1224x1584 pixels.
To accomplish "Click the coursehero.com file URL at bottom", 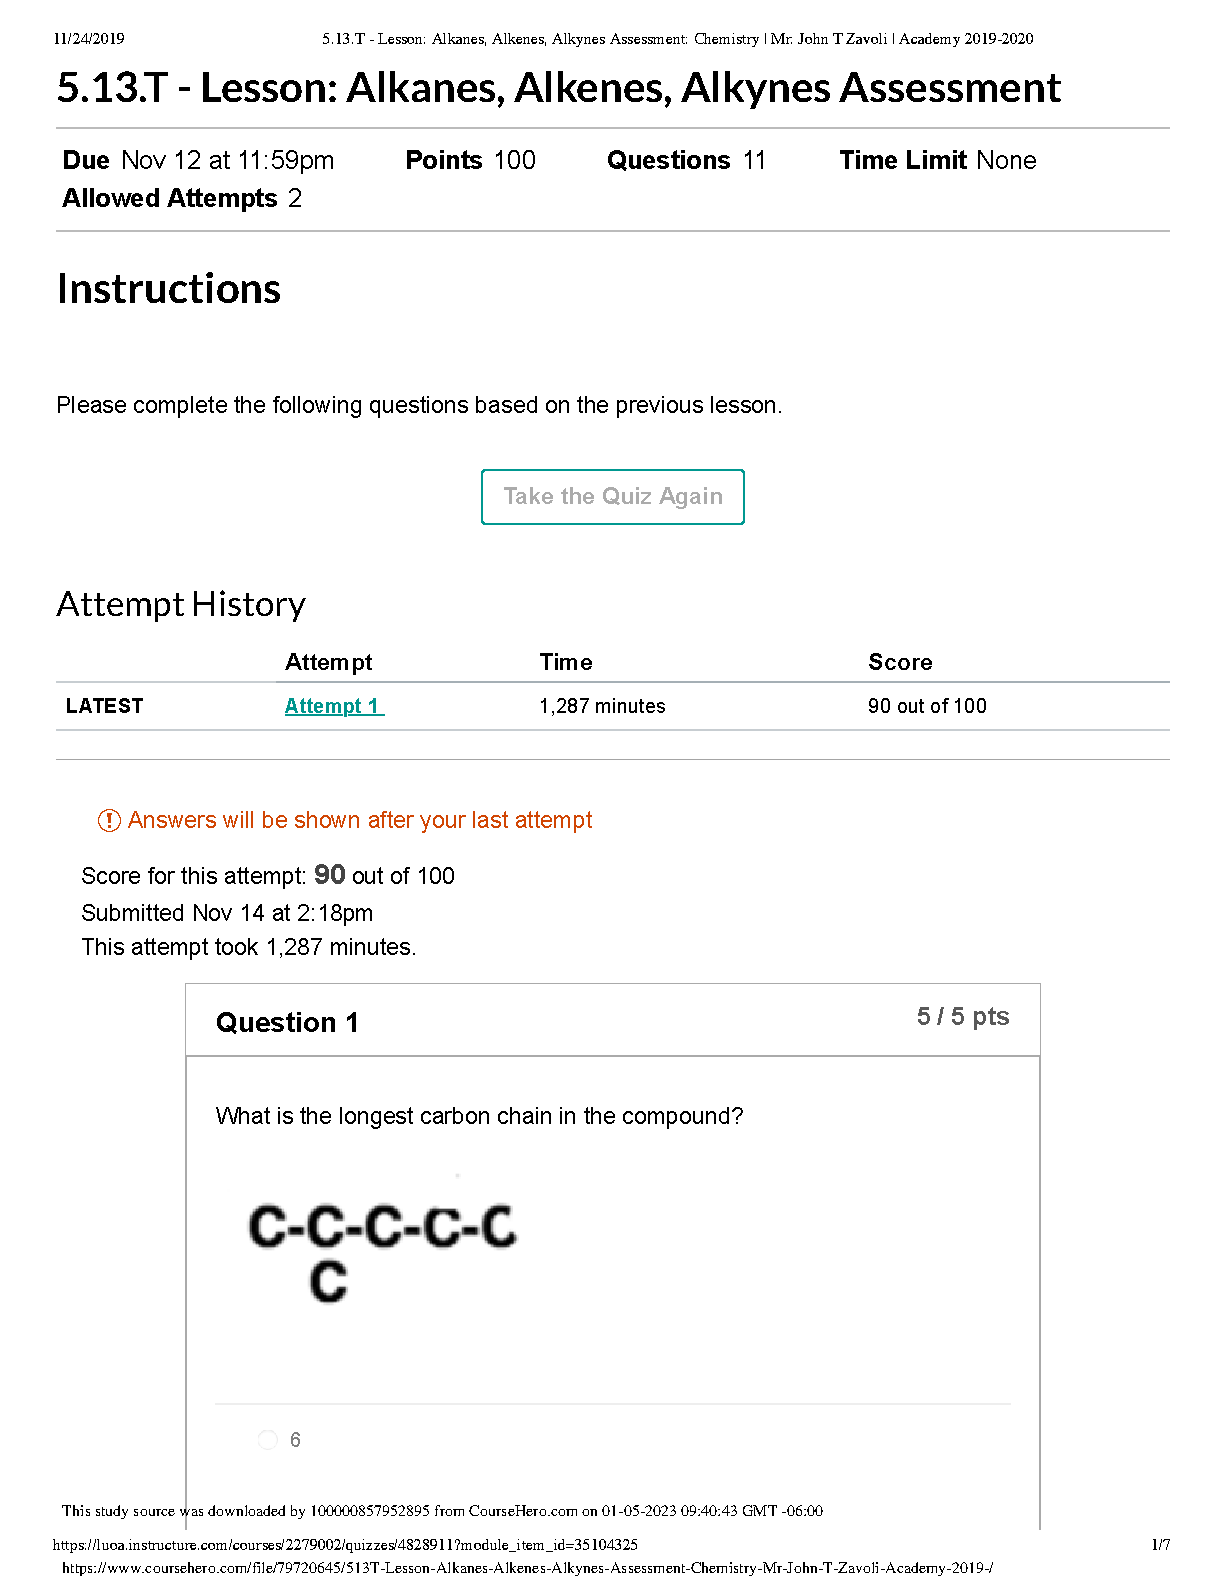I will point(527,1568).
